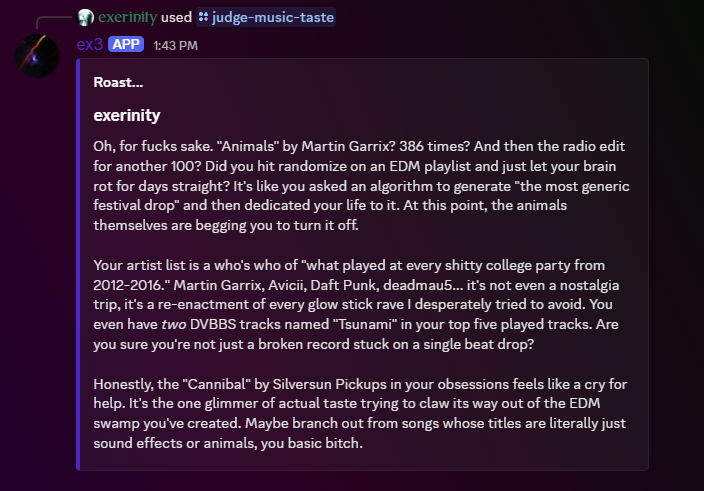Click the APP badge beside ex3
Screen dimensions: 704x491
coord(126,45)
